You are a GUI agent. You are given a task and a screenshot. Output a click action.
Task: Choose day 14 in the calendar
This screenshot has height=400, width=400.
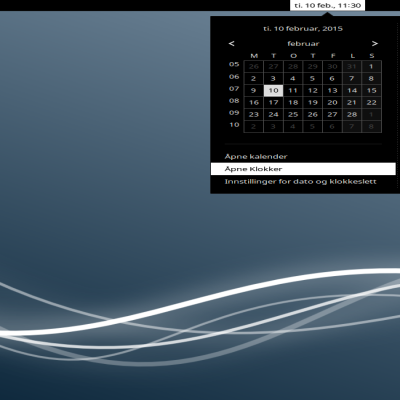pos(352,90)
